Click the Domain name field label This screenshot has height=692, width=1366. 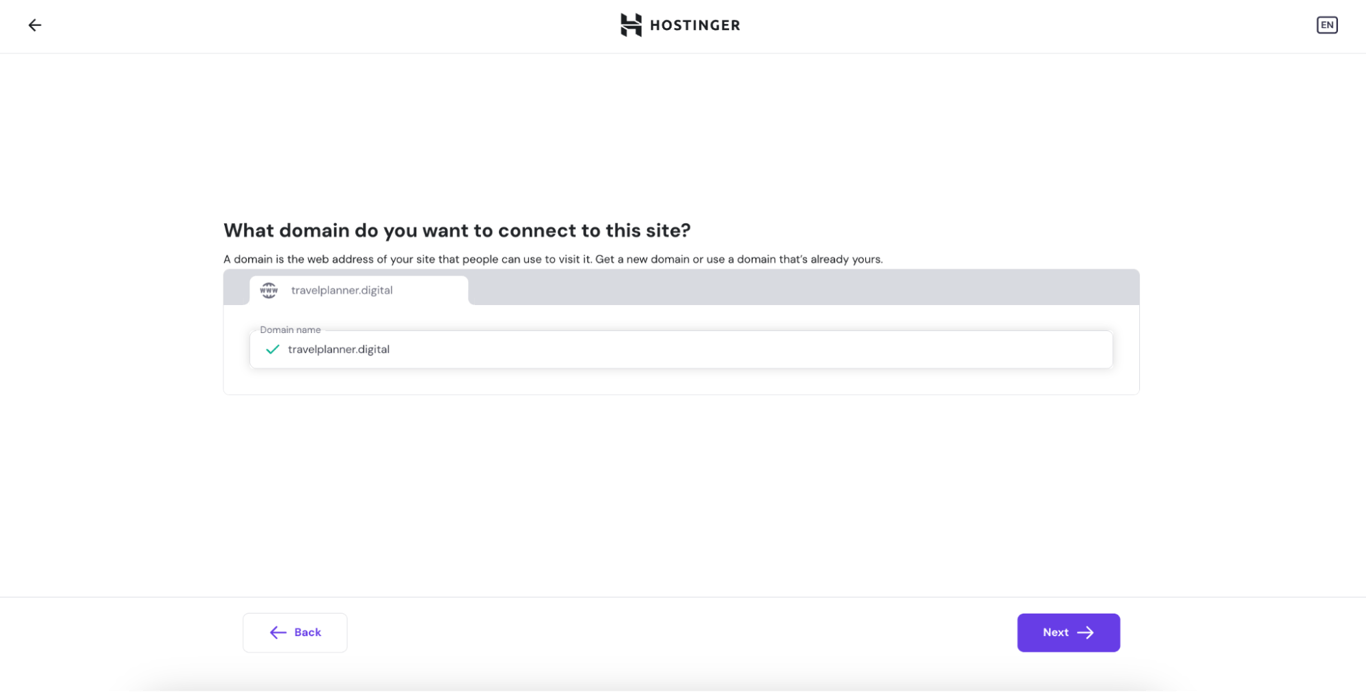pyautogui.click(x=290, y=329)
